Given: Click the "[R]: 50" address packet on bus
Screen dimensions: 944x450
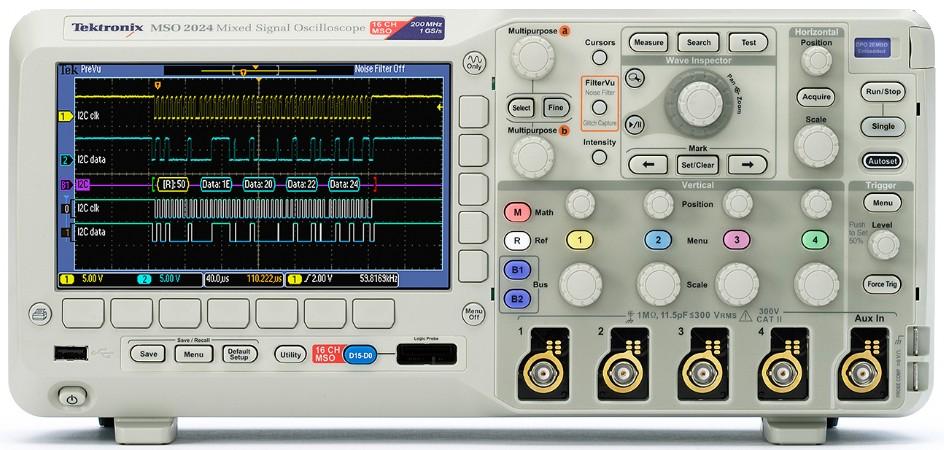Looking at the screenshot, I should point(173,185).
